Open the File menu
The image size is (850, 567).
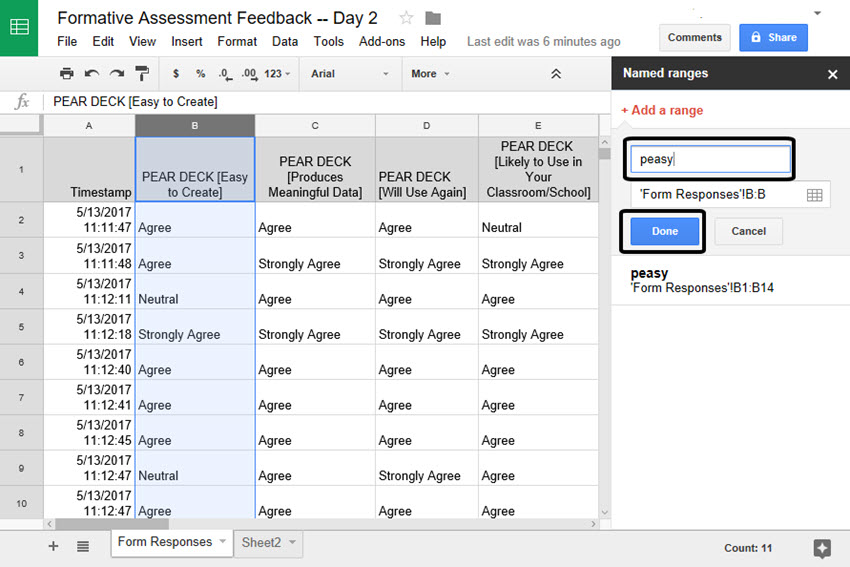point(67,42)
